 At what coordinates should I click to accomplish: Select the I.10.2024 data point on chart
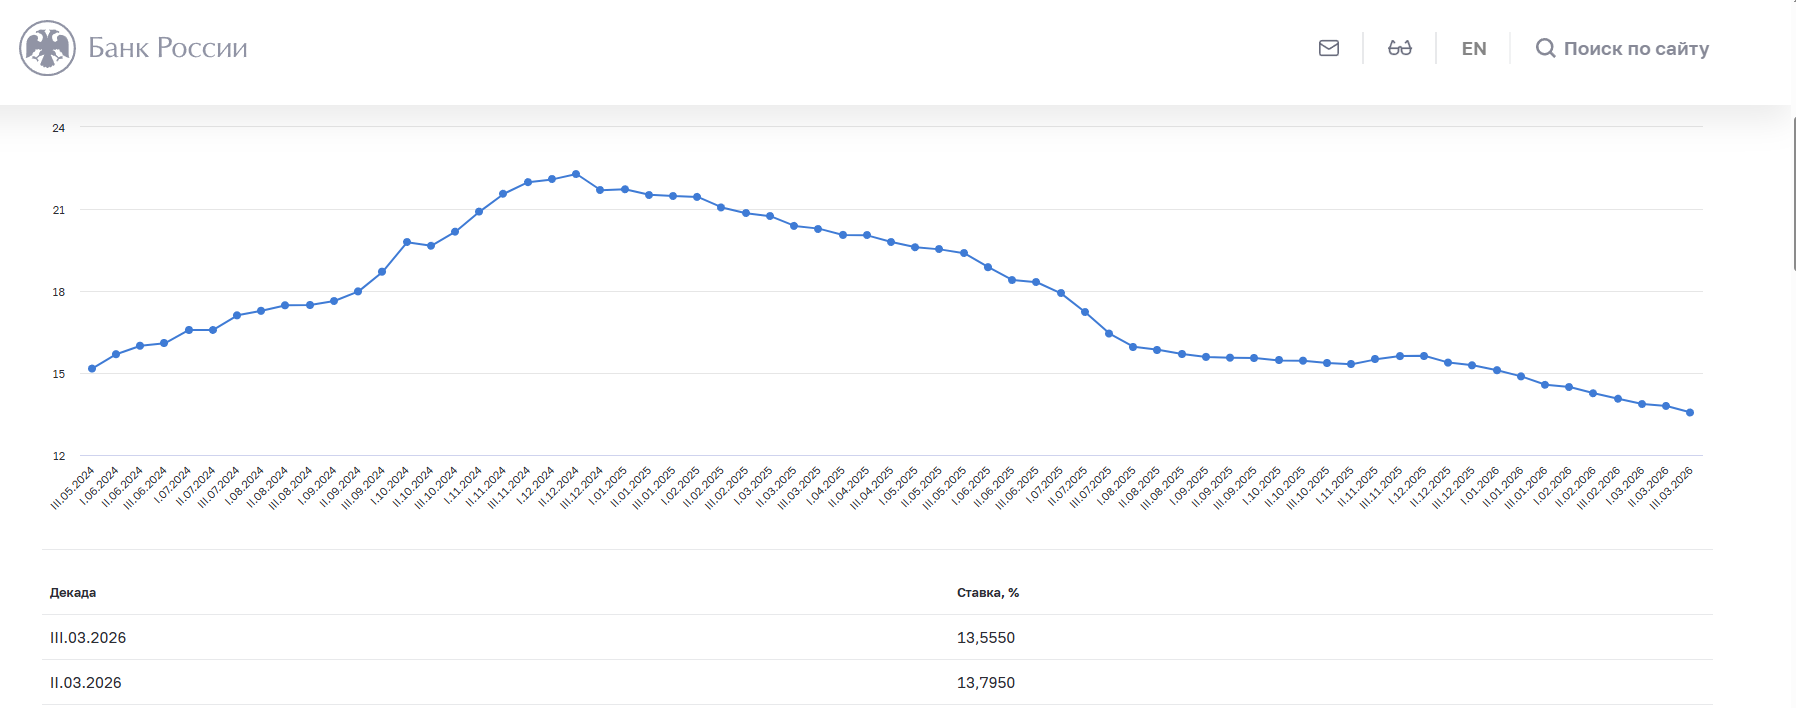(x=407, y=242)
